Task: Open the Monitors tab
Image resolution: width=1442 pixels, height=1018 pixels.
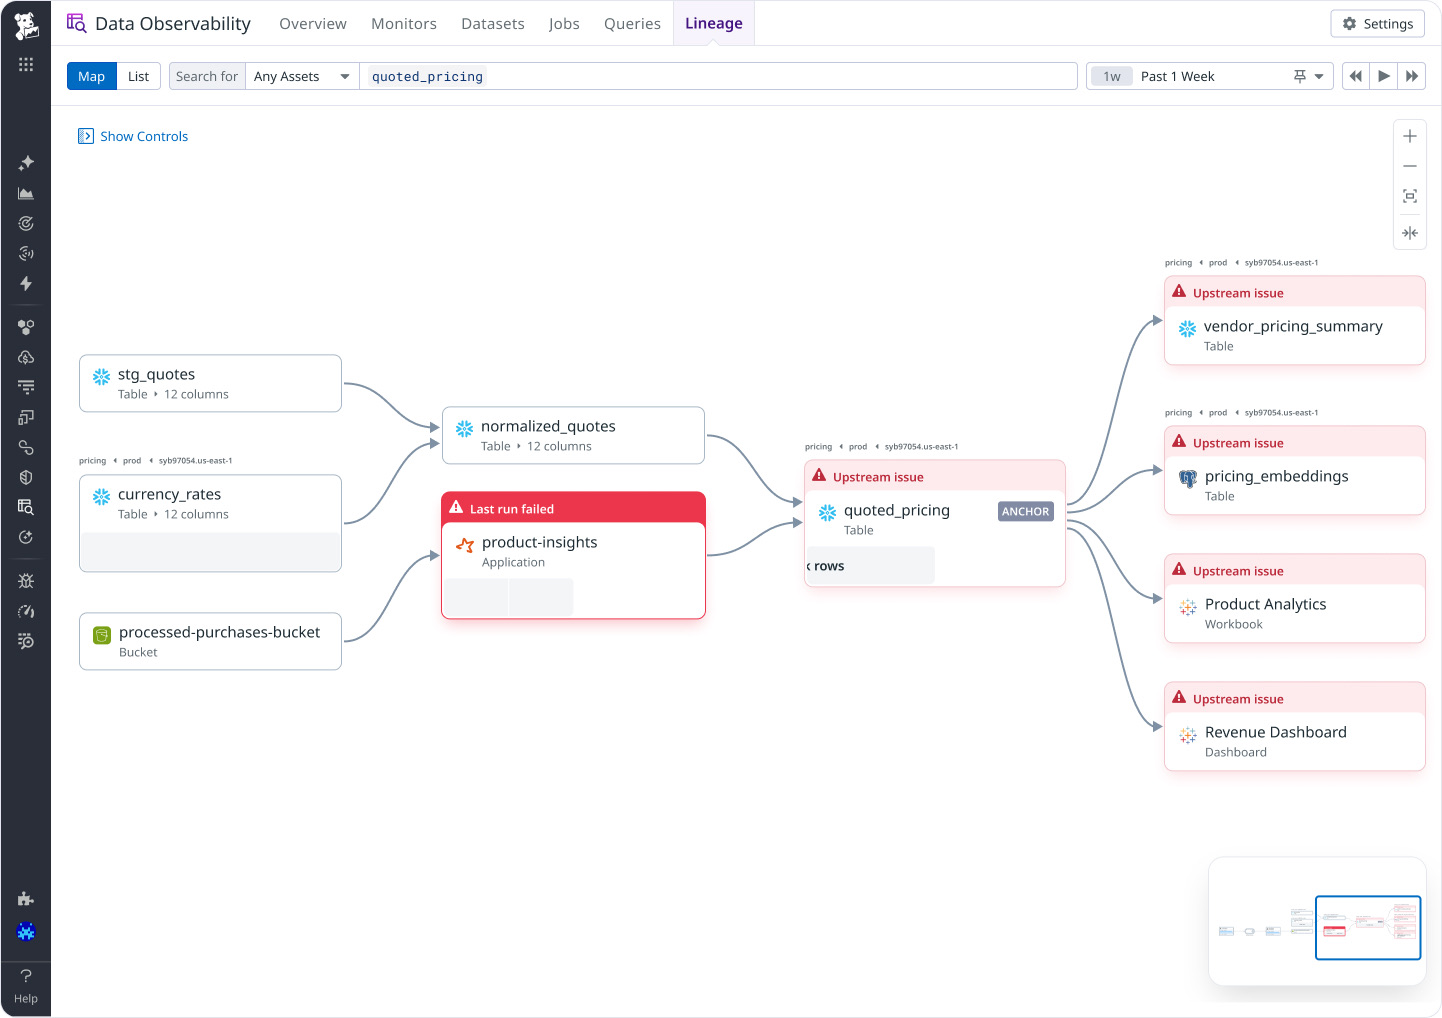Action: point(404,23)
